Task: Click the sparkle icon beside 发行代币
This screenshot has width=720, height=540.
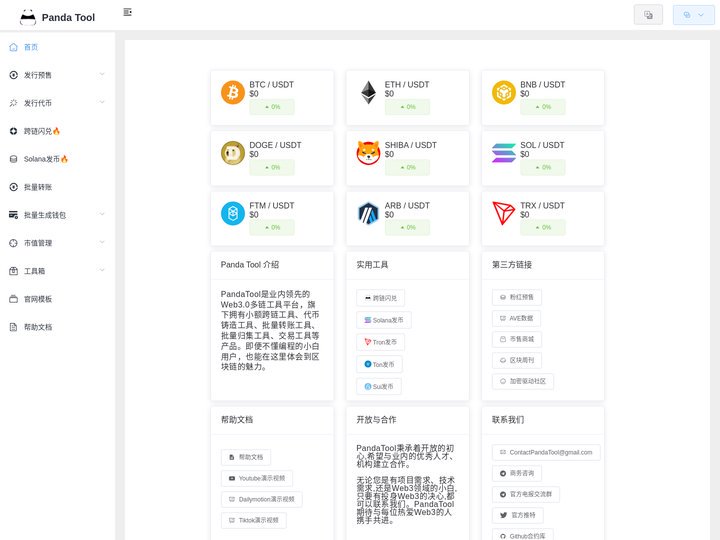Action: coord(13,103)
